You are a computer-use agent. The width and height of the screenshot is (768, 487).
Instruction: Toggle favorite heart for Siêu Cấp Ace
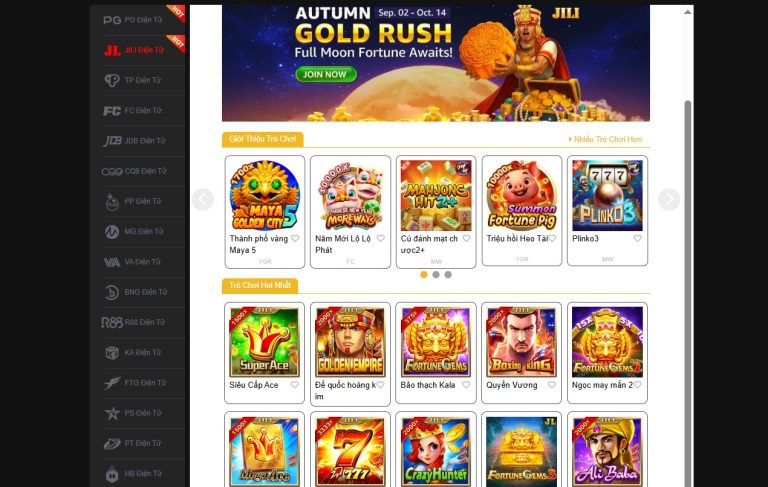click(x=295, y=385)
